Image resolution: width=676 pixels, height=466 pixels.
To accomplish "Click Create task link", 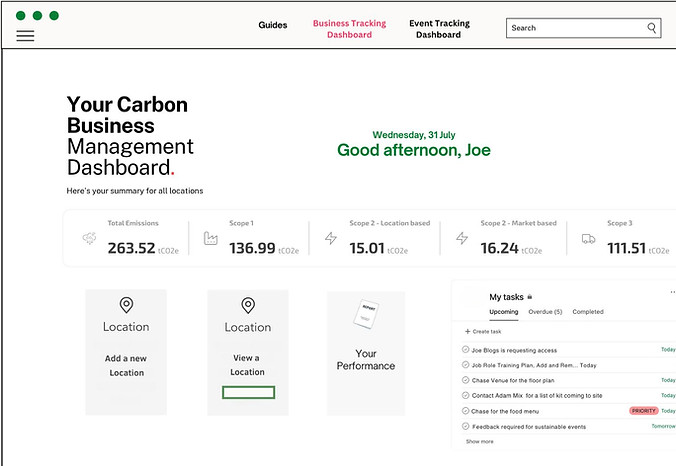I will point(487,332).
